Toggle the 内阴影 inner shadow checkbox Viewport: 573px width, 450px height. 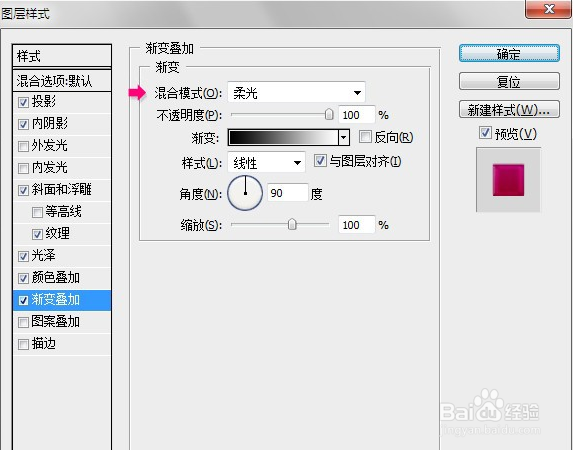[x=23, y=124]
